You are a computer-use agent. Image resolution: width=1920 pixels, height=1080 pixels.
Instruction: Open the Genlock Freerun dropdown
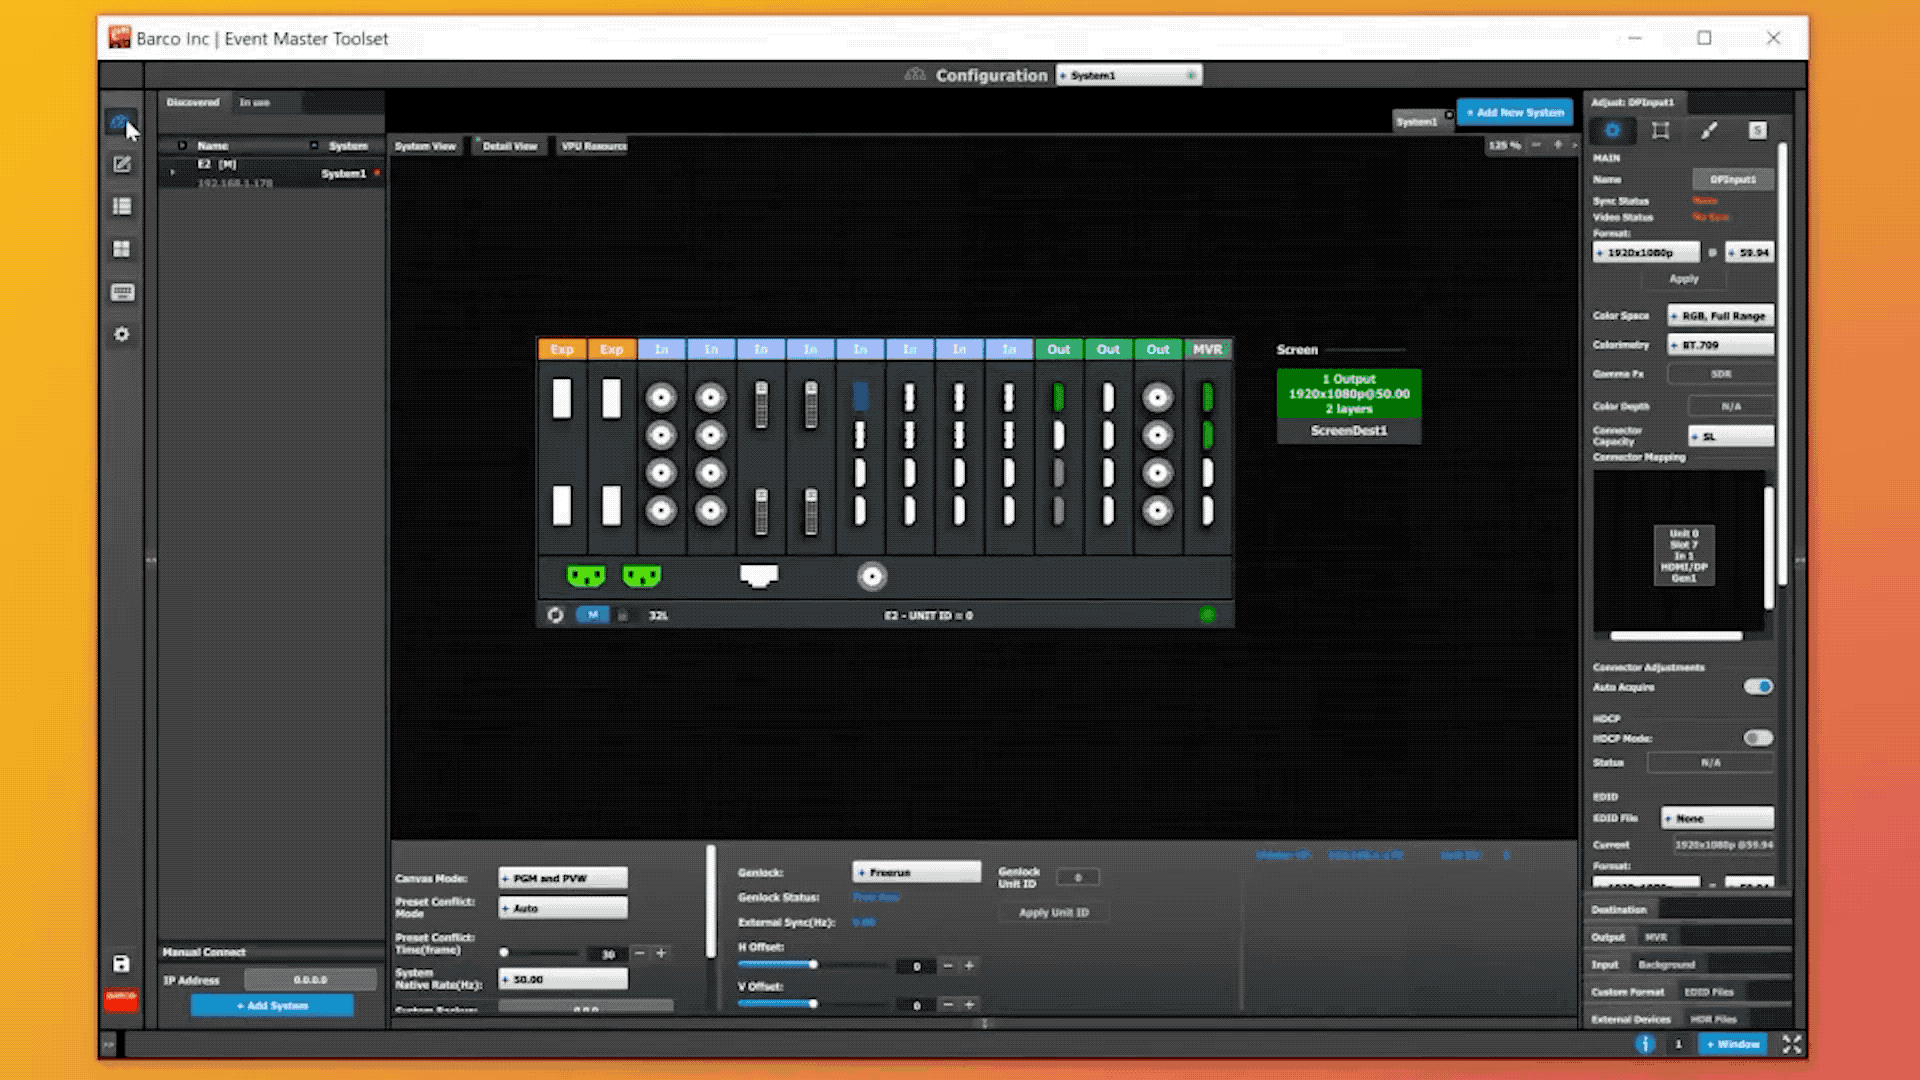click(x=916, y=872)
